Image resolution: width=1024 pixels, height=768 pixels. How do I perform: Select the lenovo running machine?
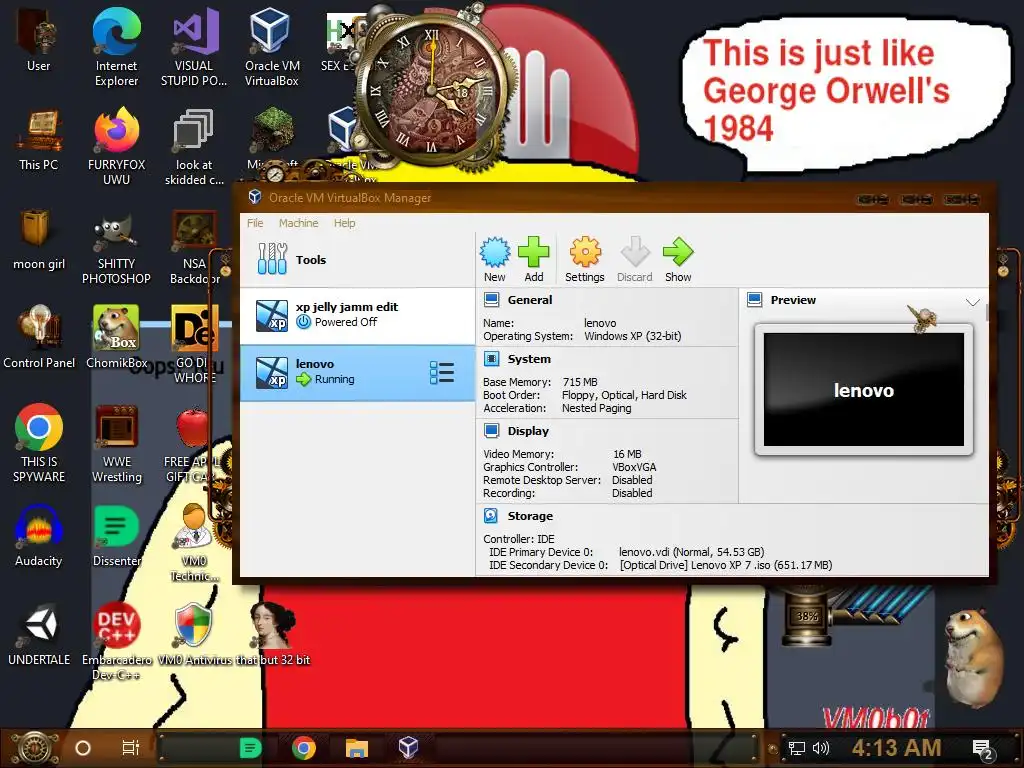pyautogui.click(x=357, y=372)
